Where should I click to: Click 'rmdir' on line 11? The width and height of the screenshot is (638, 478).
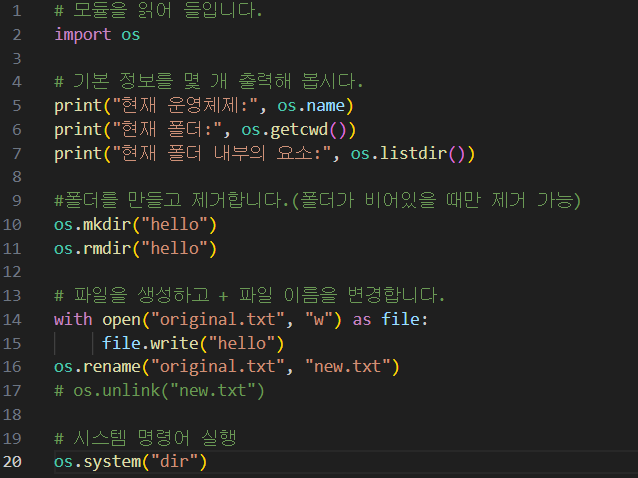[x=107, y=248]
